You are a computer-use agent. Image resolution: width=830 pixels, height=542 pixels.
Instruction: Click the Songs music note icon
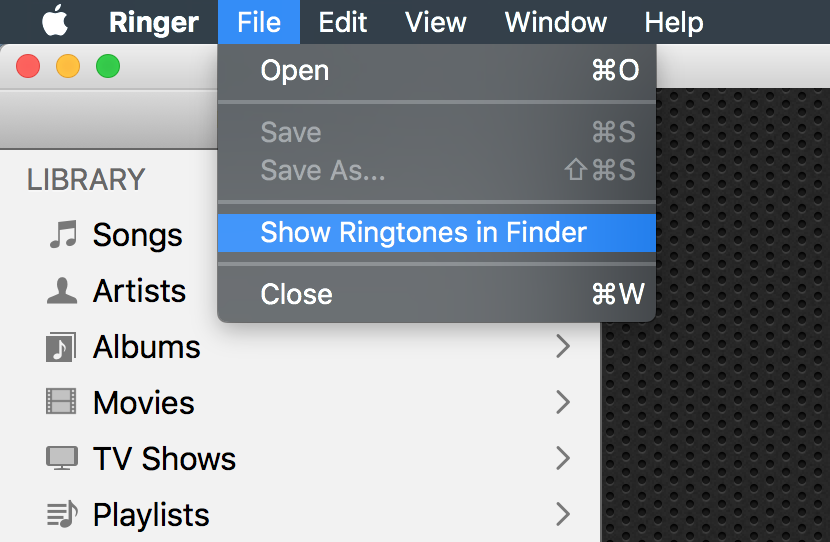pyautogui.click(x=63, y=235)
